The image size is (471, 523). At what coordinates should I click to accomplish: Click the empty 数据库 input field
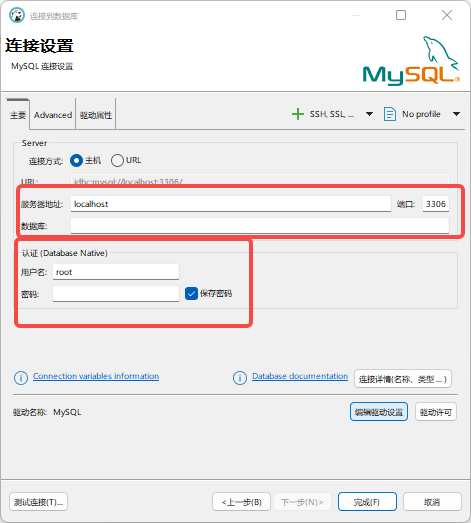[260, 226]
